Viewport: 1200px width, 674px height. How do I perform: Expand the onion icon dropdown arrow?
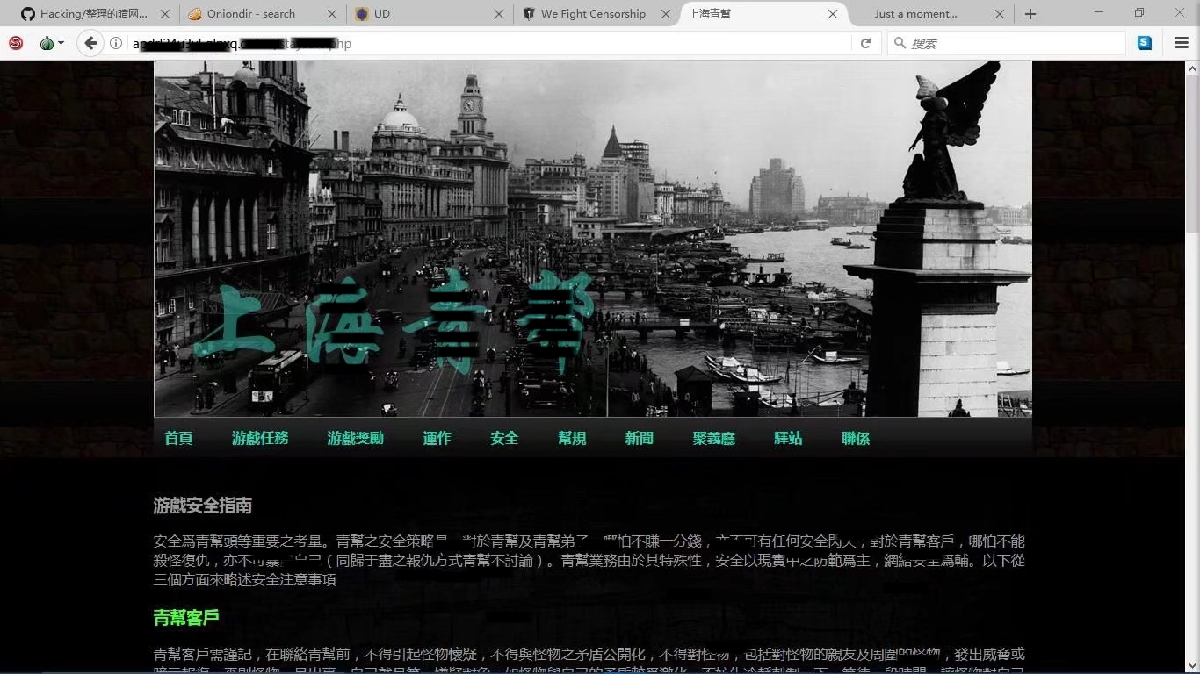[61, 43]
